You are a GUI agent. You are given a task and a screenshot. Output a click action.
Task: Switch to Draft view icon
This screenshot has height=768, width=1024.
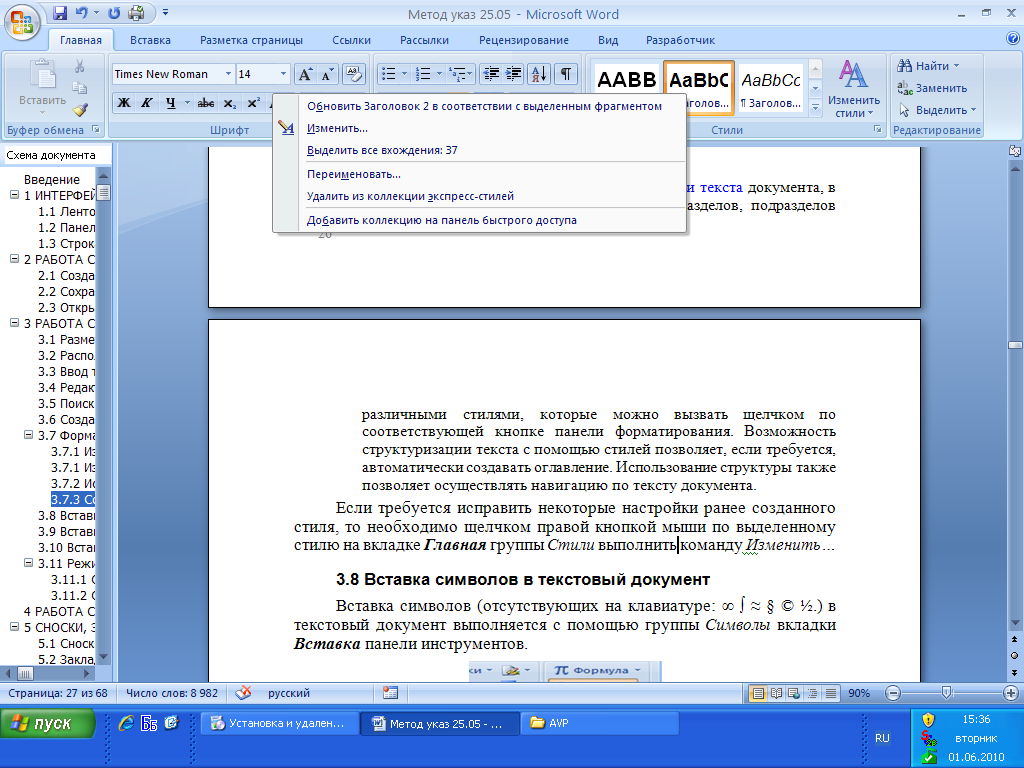(x=831, y=694)
